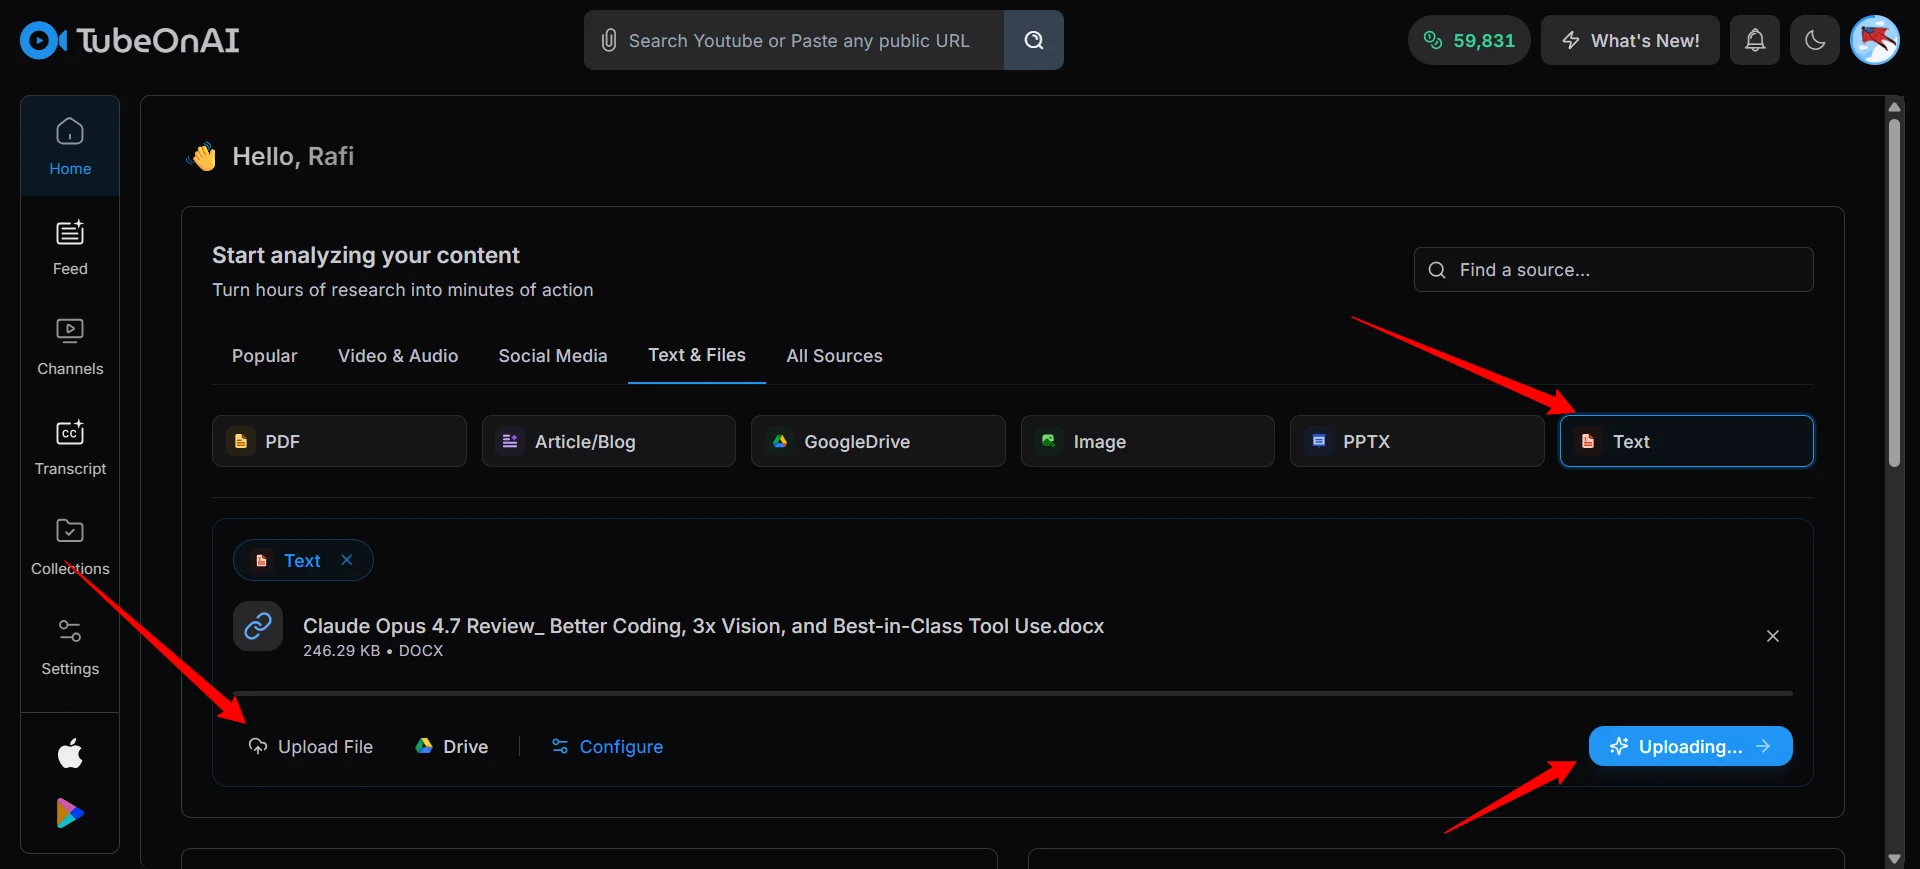1920x869 pixels.
Task: Switch to the Popular tab
Action: point(264,356)
